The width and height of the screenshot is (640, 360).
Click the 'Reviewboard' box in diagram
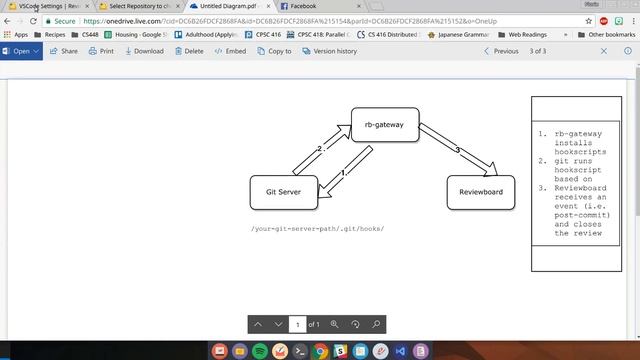point(481,192)
